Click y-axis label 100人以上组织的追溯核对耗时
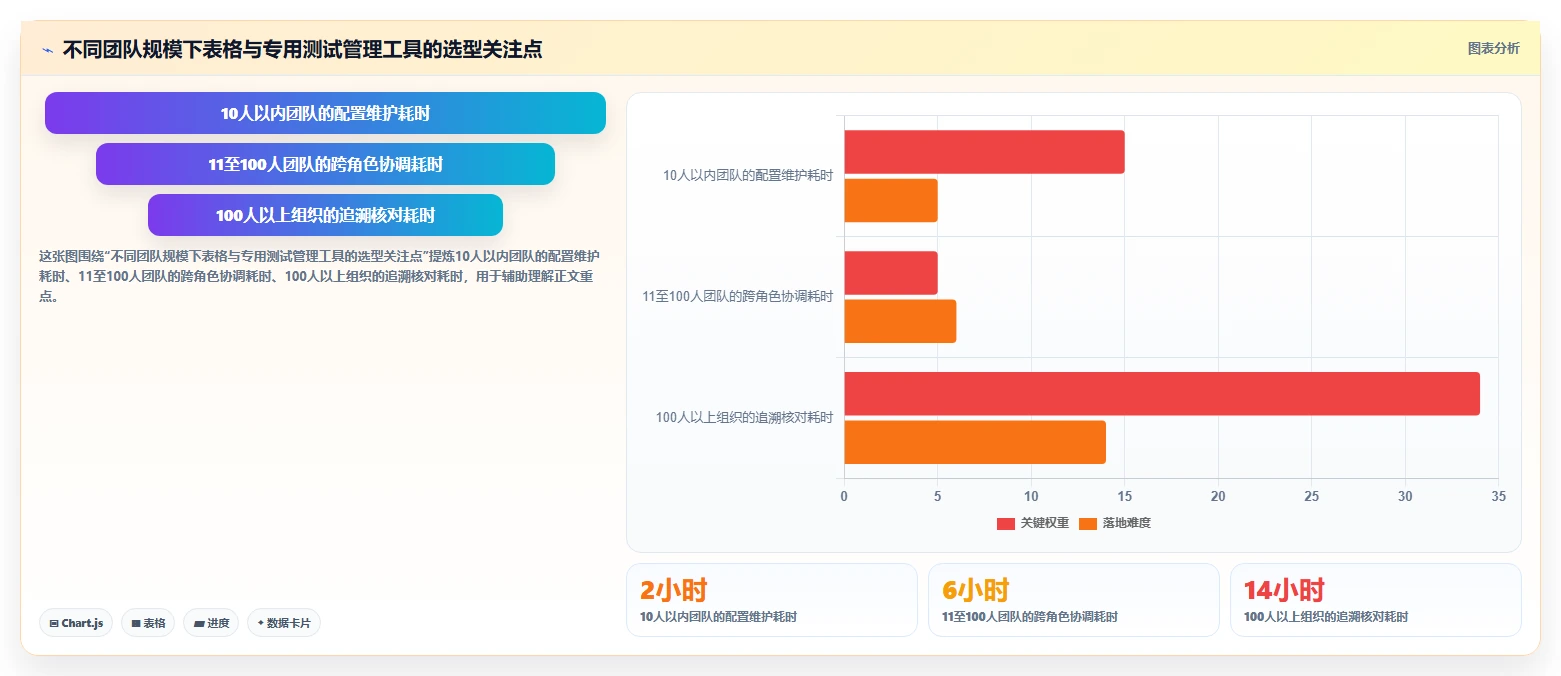The image size is (1561, 676). coord(744,418)
